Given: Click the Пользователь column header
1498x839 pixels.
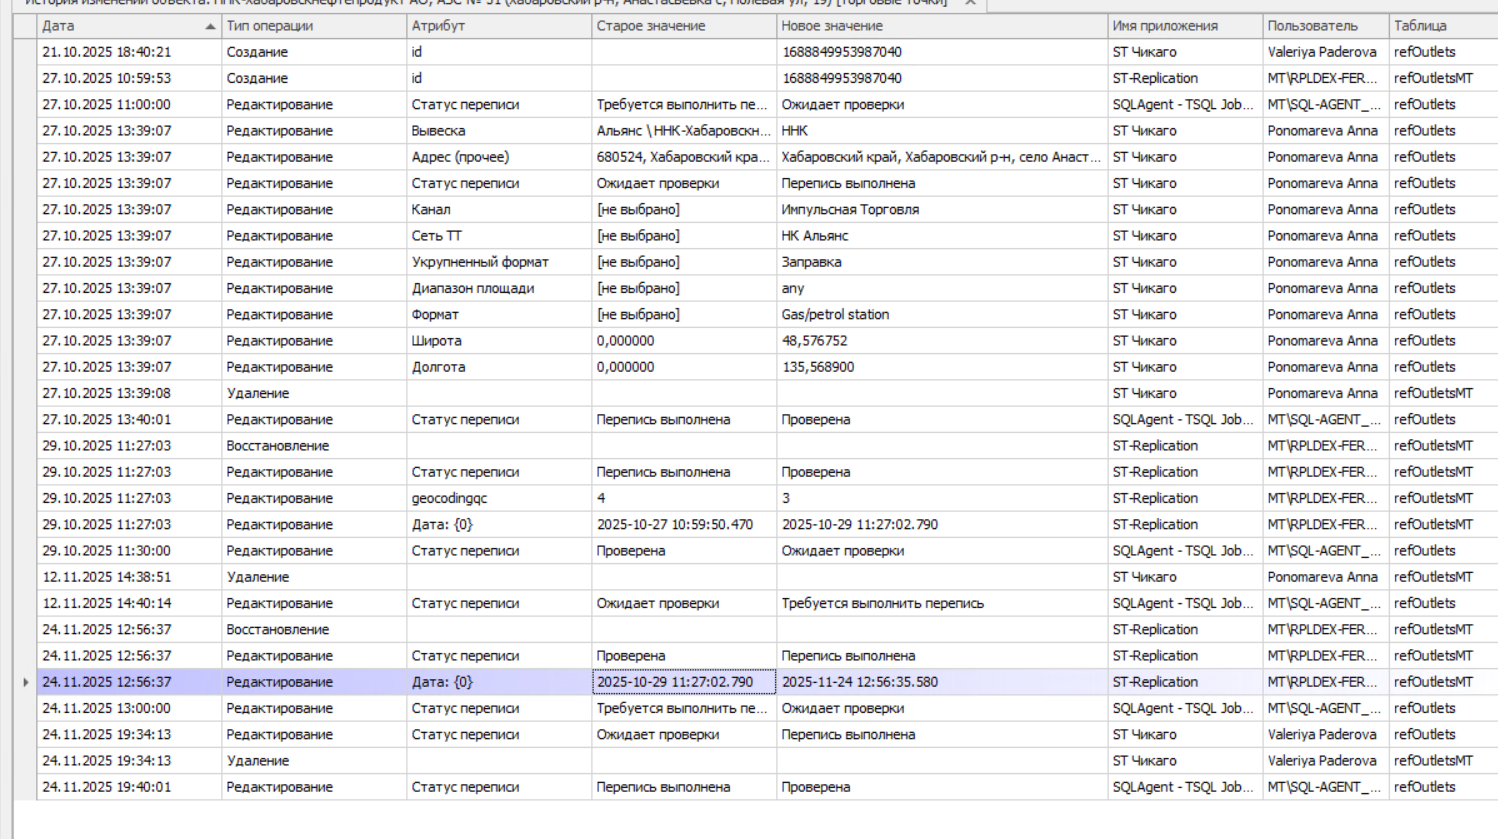Looking at the screenshot, I should [1326, 26].
